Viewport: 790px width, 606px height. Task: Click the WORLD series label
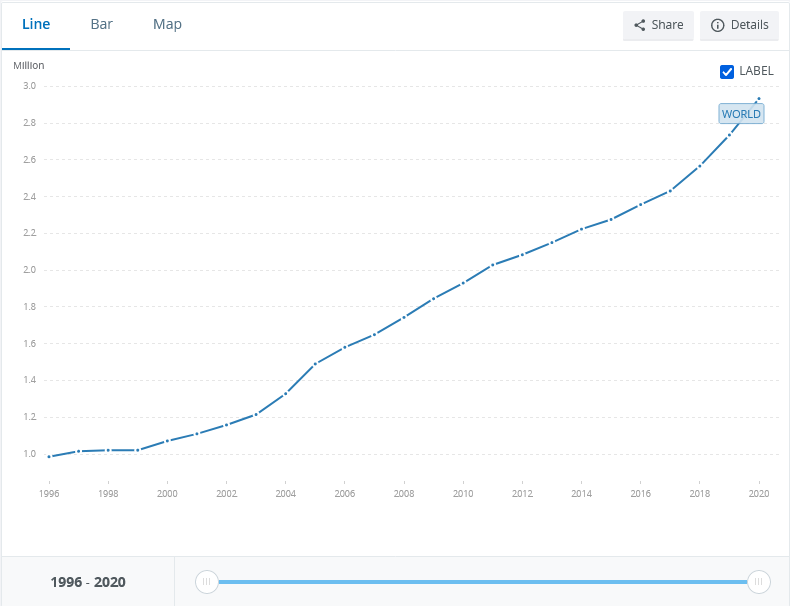(741, 114)
